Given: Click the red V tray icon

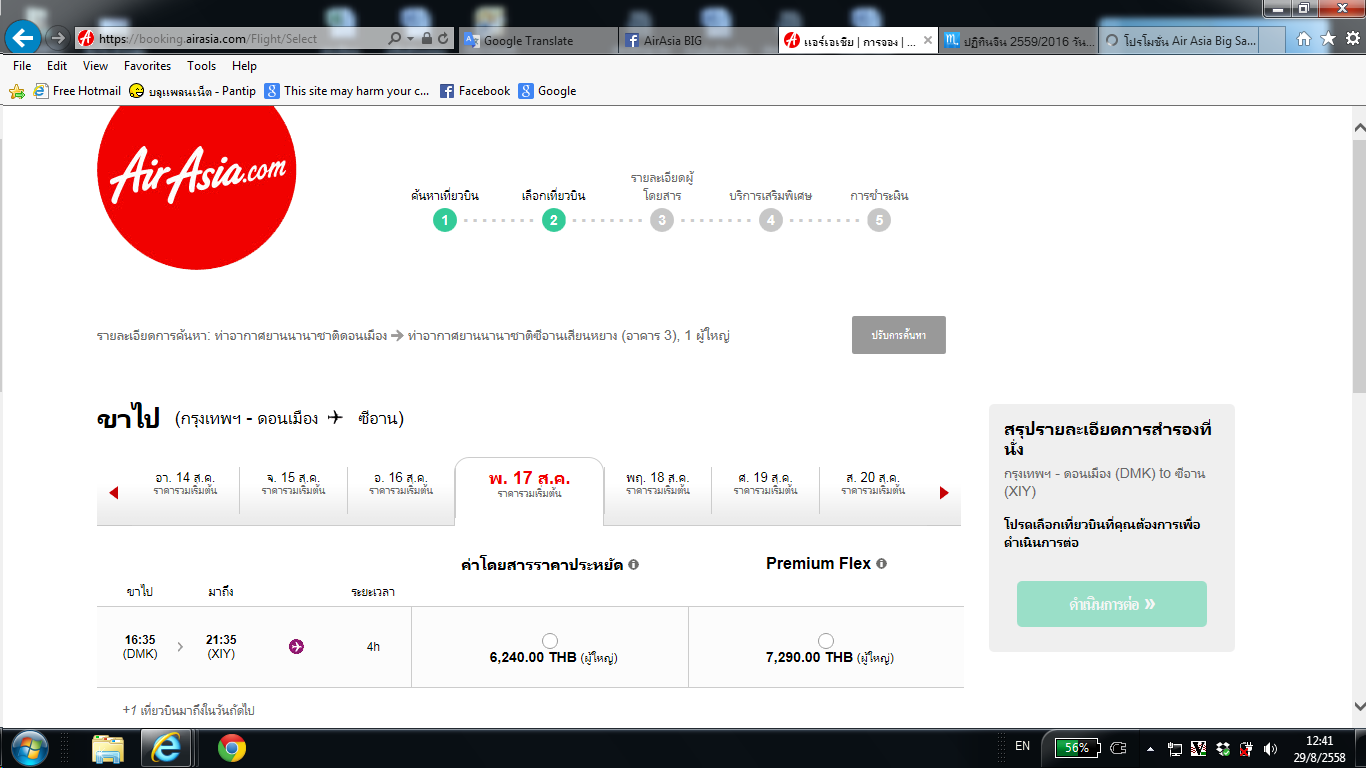Looking at the screenshot, I should [1199, 748].
